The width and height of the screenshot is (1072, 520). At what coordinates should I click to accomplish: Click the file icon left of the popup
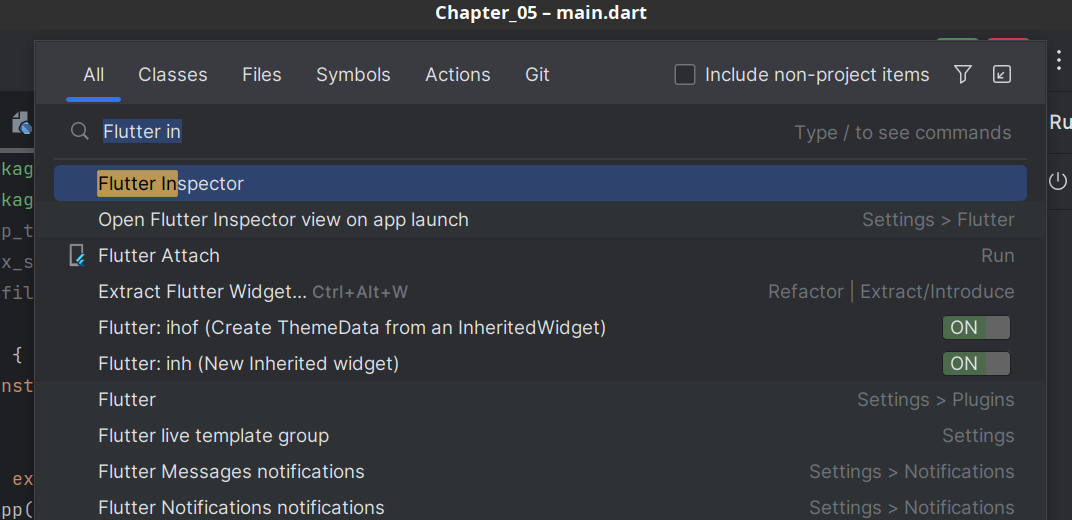point(23,123)
